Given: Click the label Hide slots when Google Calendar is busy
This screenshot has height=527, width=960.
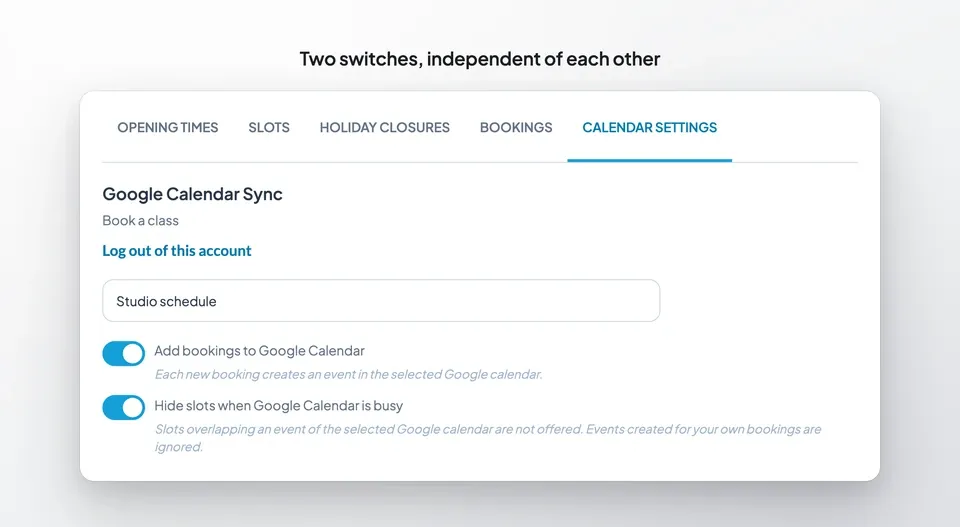Looking at the screenshot, I should click(x=279, y=406).
